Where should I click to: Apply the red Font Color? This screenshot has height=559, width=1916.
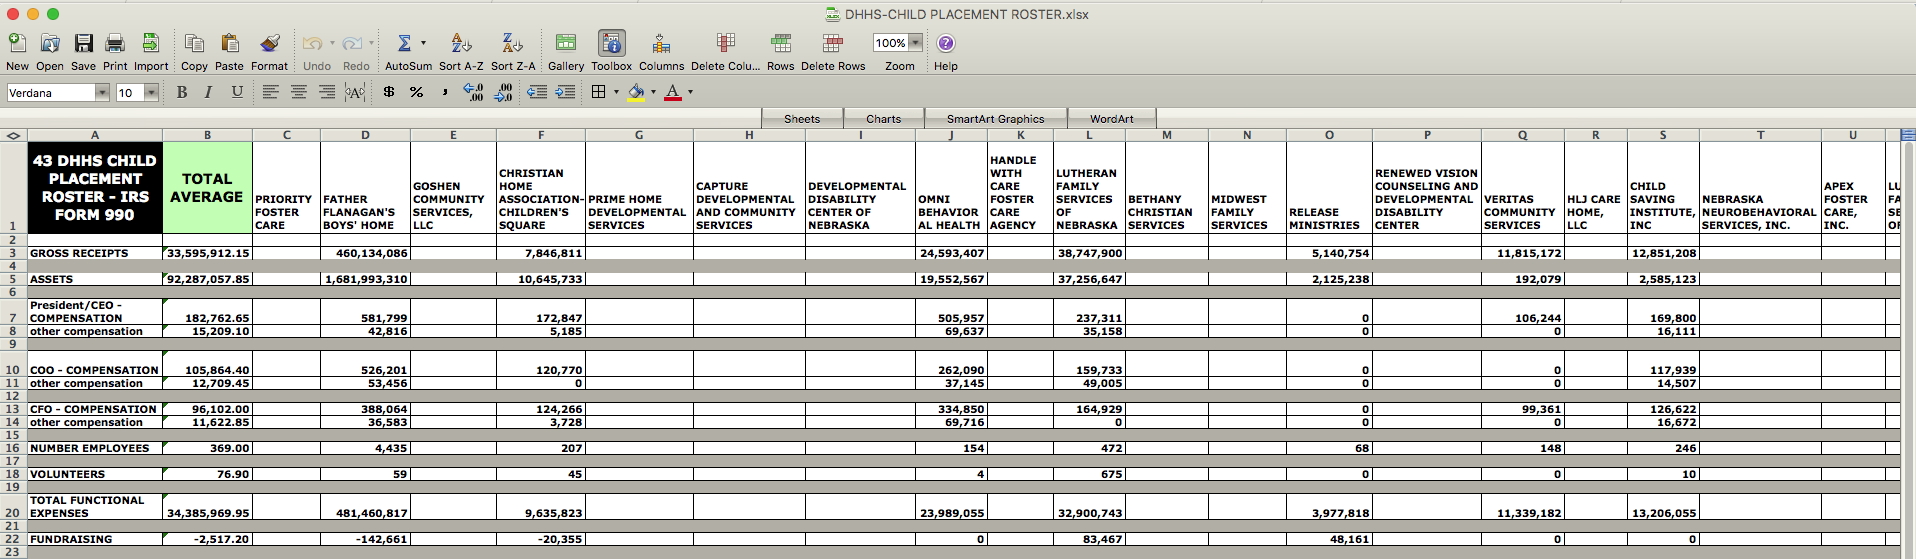673,92
